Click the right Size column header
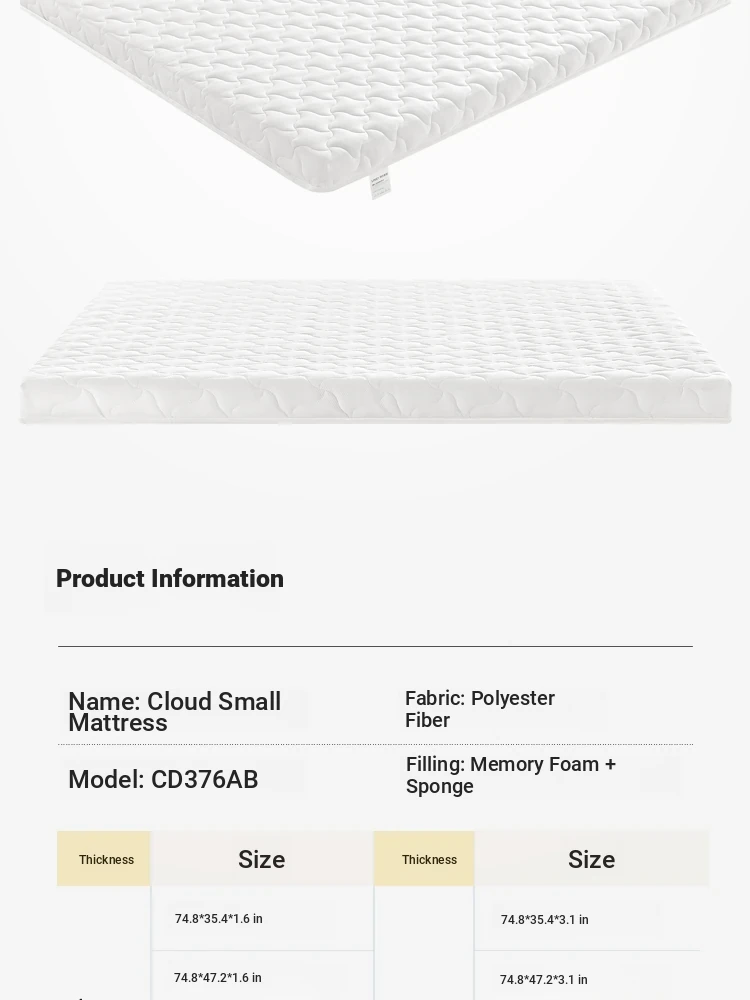Screen dimensions: 750x1000 [x=591, y=860]
